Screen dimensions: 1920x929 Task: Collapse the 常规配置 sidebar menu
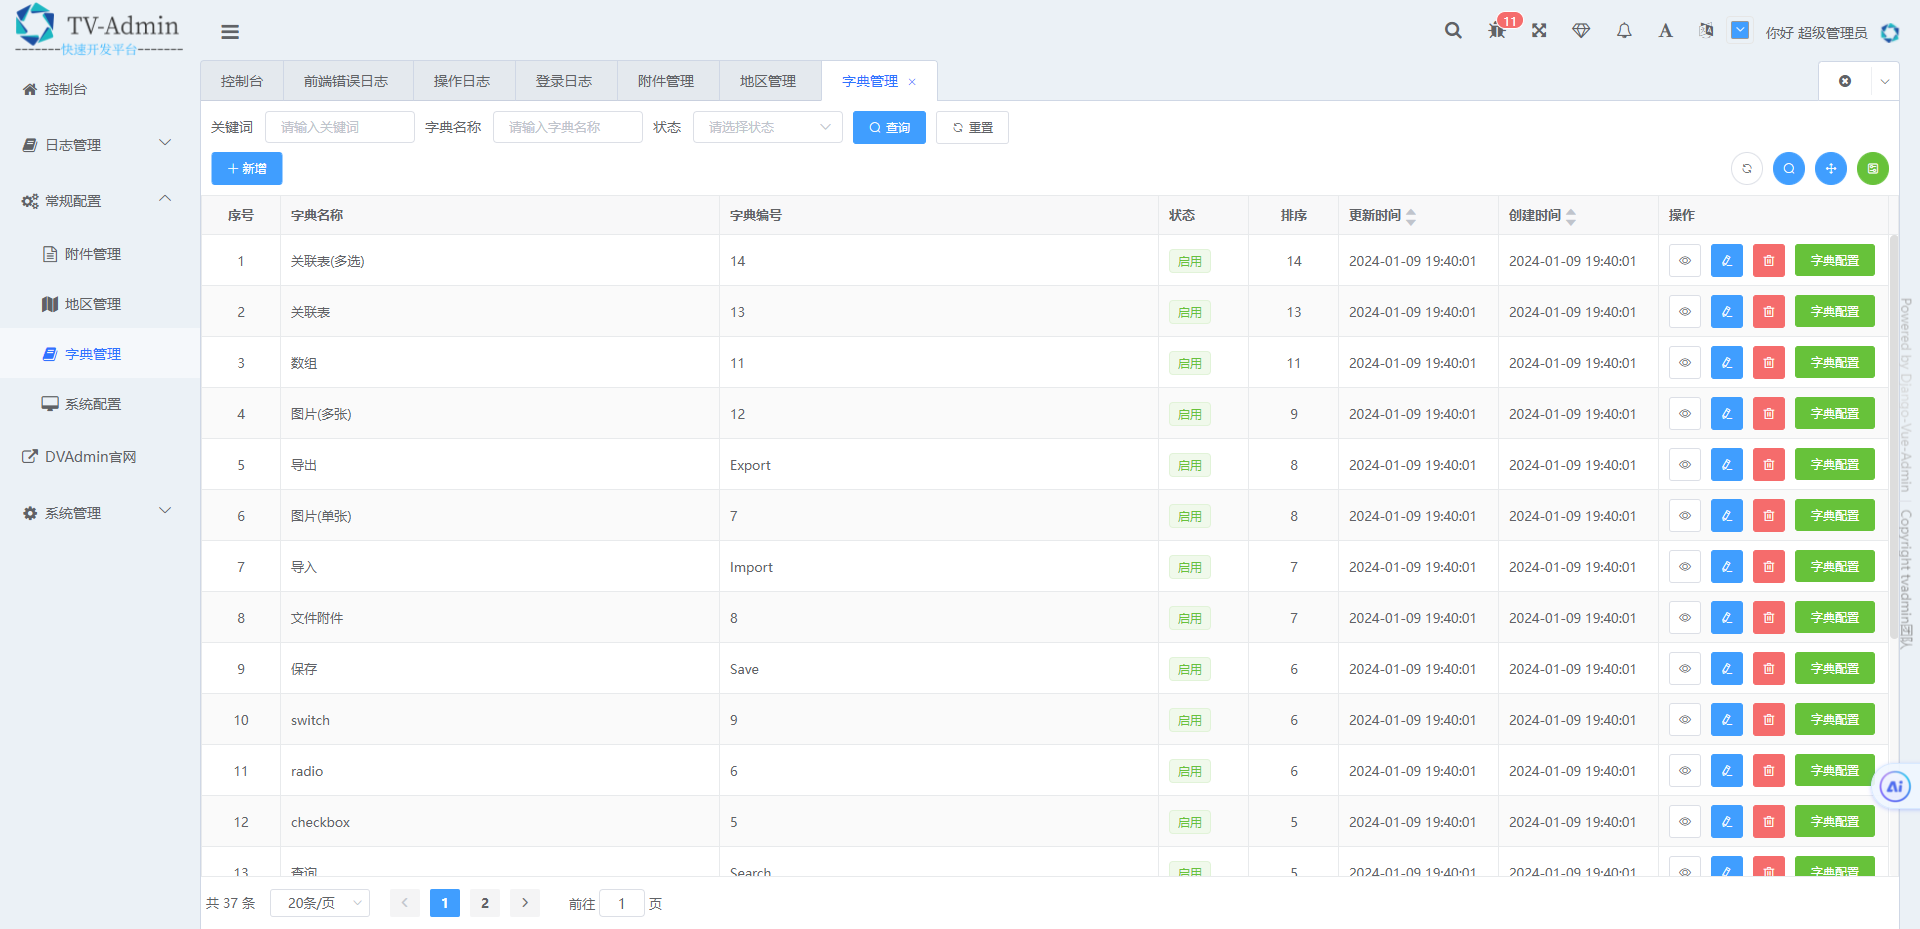point(100,201)
